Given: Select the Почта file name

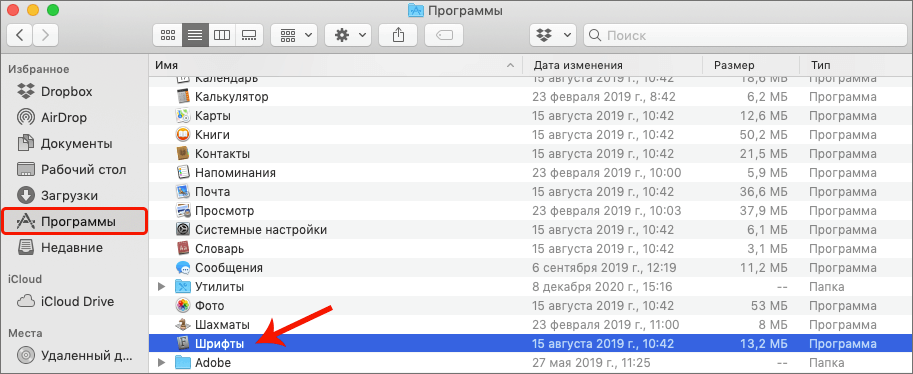Looking at the screenshot, I should coord(213,192).
